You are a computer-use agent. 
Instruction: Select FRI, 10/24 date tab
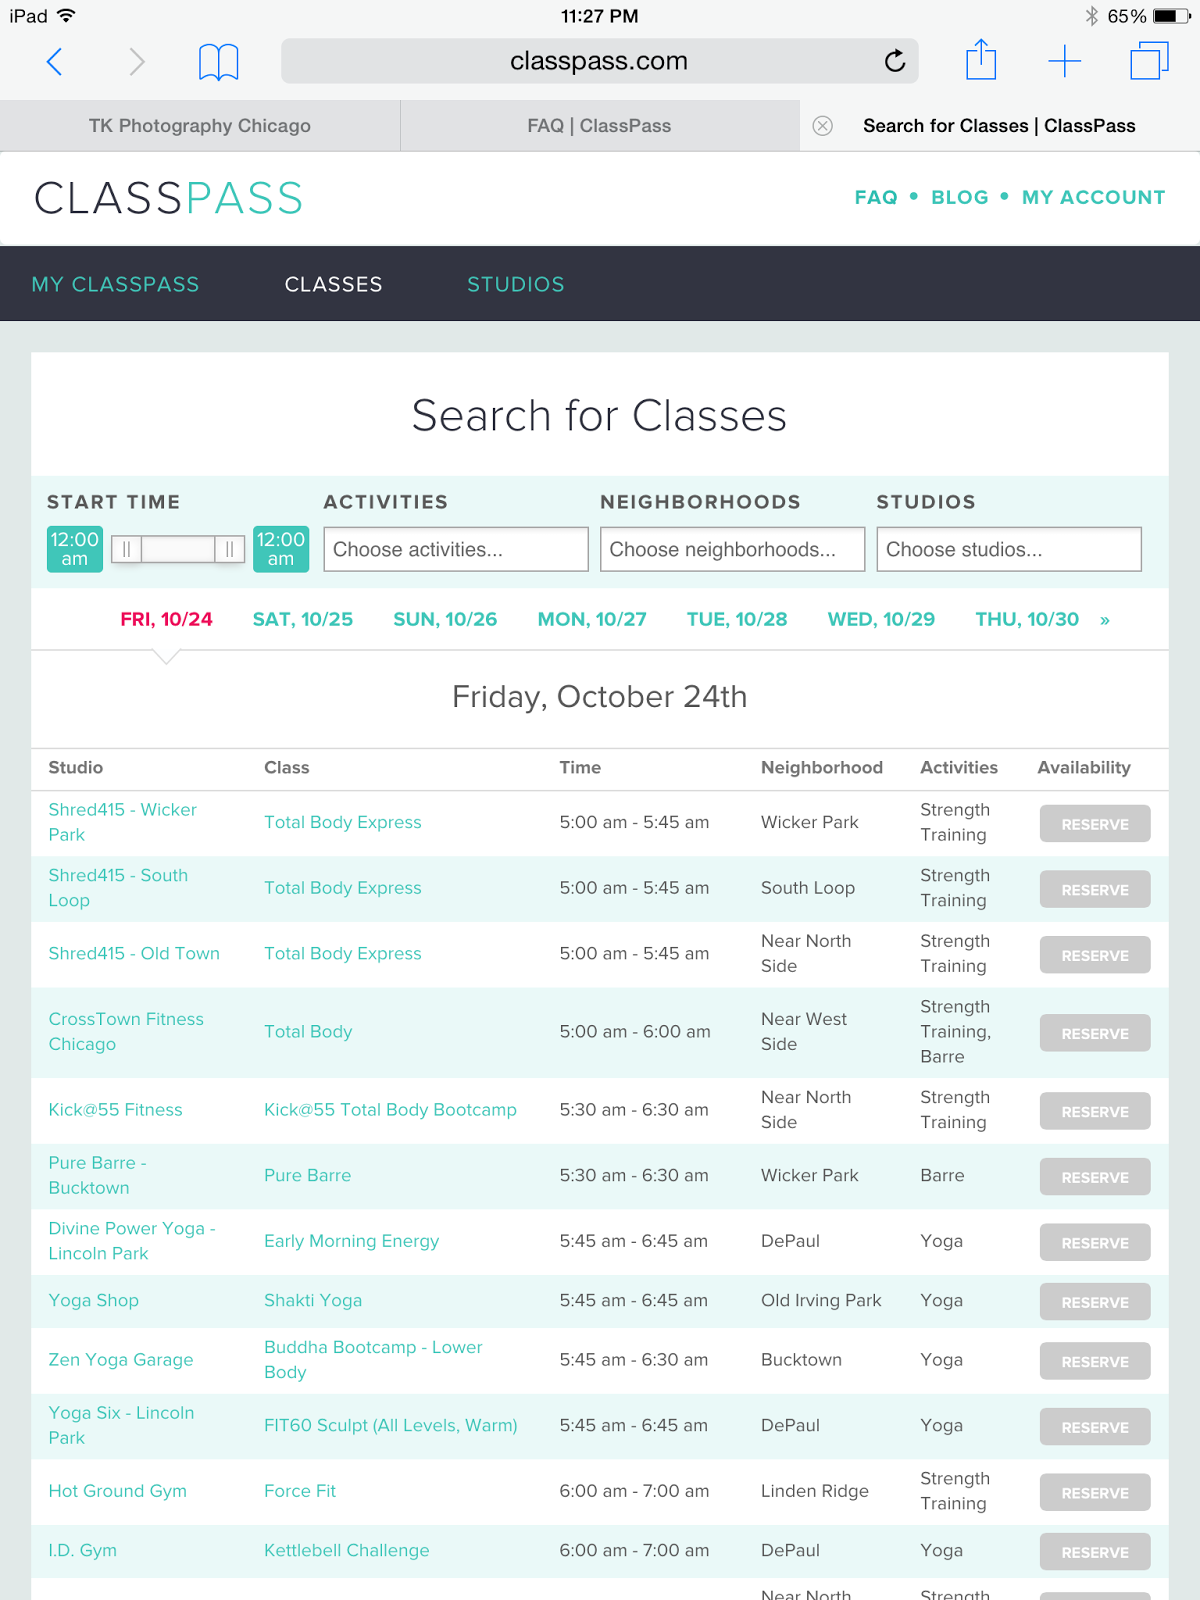pos(167,619)
